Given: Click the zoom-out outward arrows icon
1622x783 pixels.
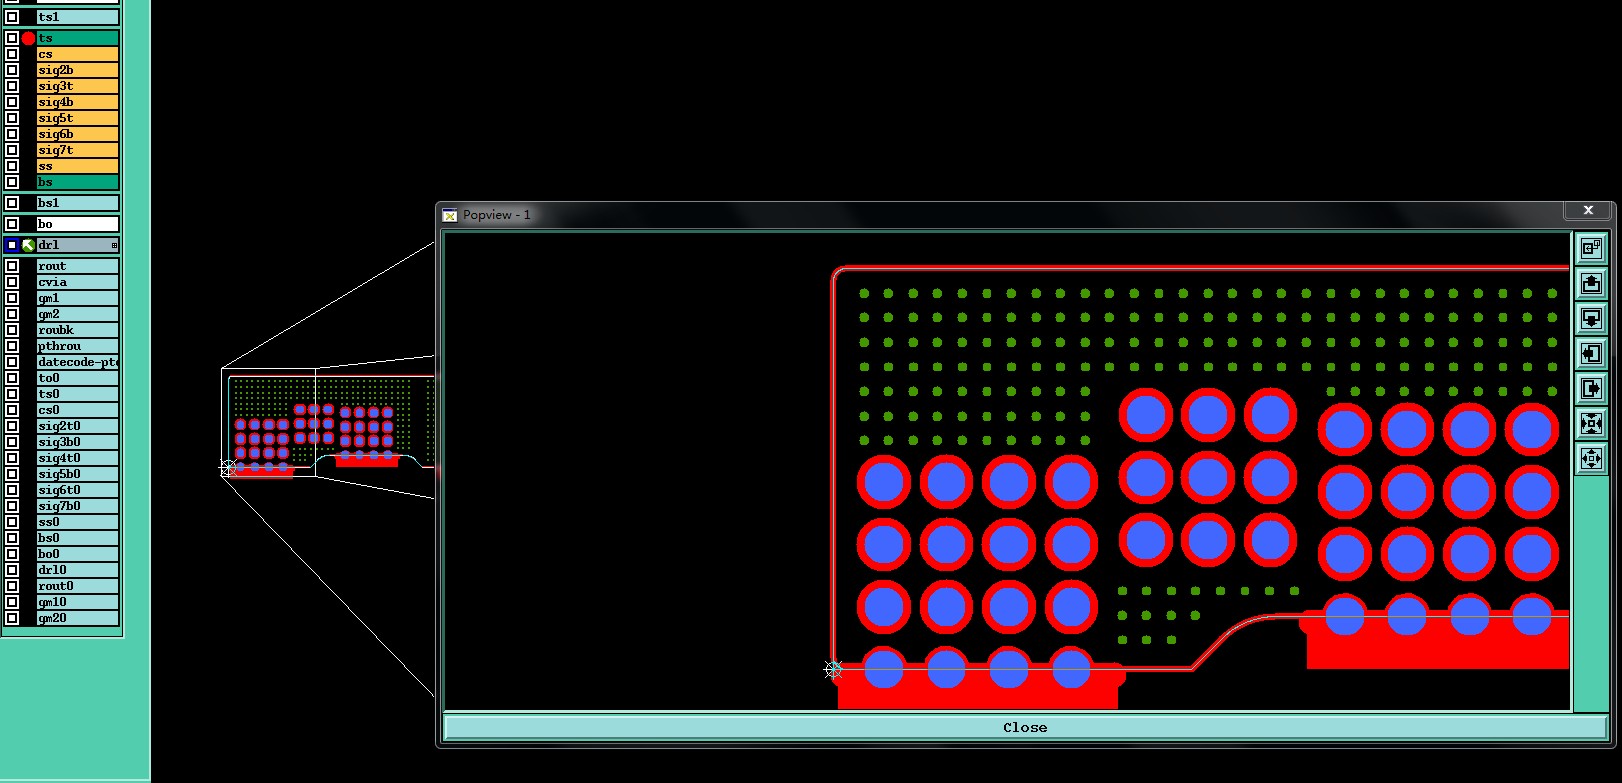Looking at the screenshot, I should point(1590,459).
